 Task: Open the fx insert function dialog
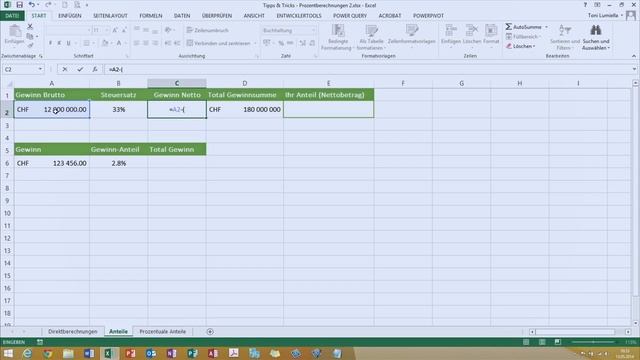point(95,69)
